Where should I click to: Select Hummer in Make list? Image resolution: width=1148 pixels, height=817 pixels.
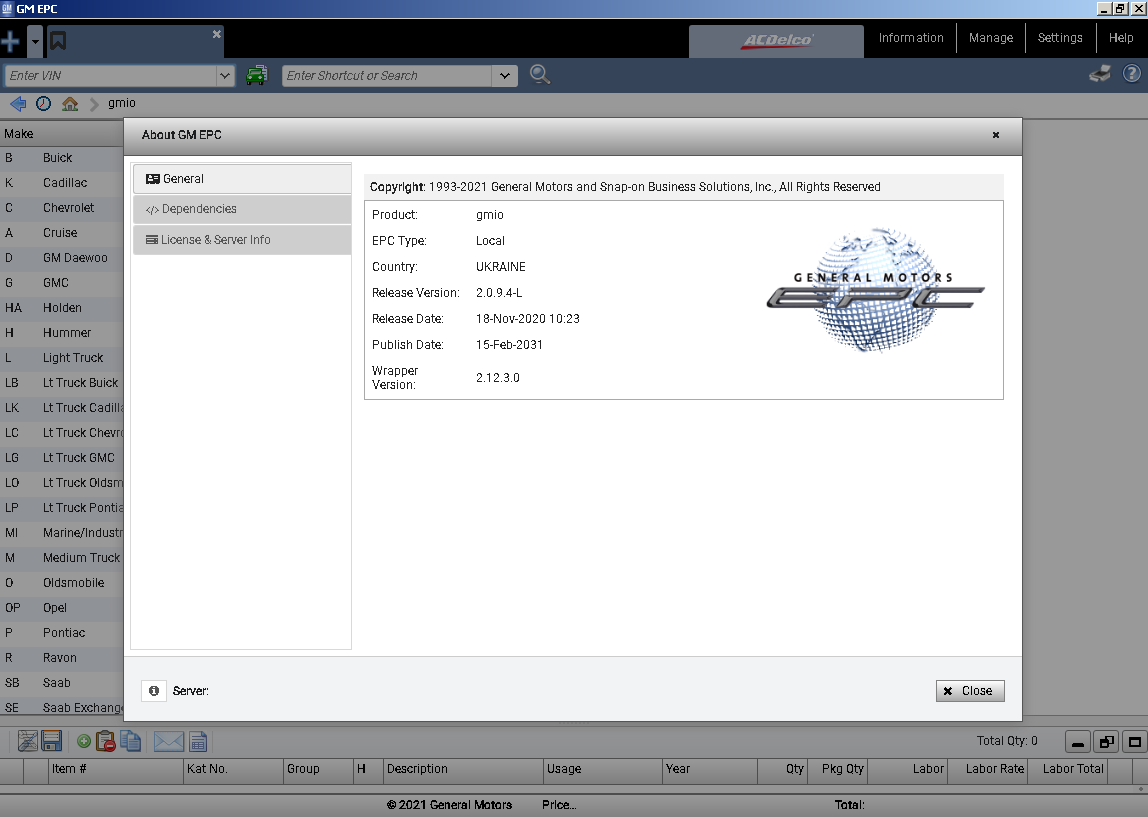coord(62,333)
